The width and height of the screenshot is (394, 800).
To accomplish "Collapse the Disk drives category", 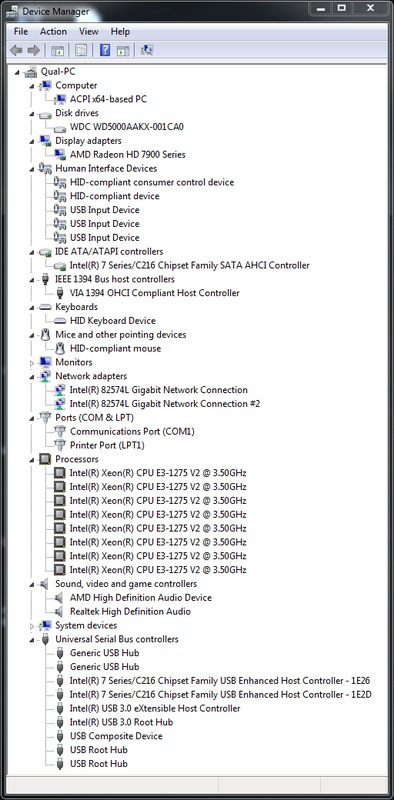I will coord(32,114).
